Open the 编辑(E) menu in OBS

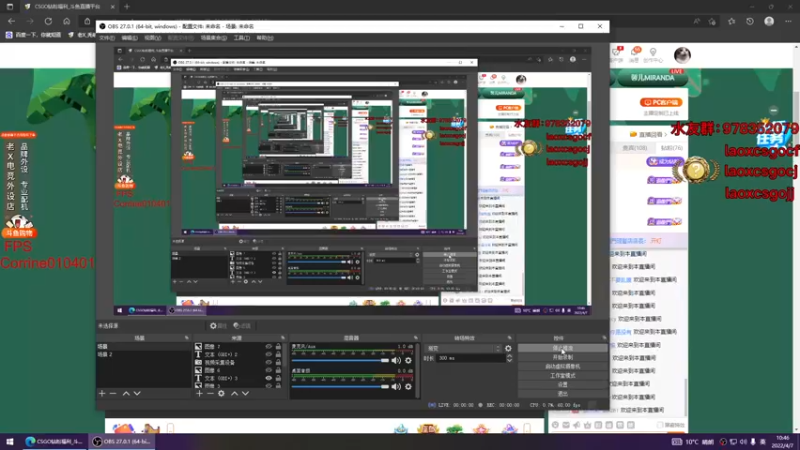coord(129,38)
